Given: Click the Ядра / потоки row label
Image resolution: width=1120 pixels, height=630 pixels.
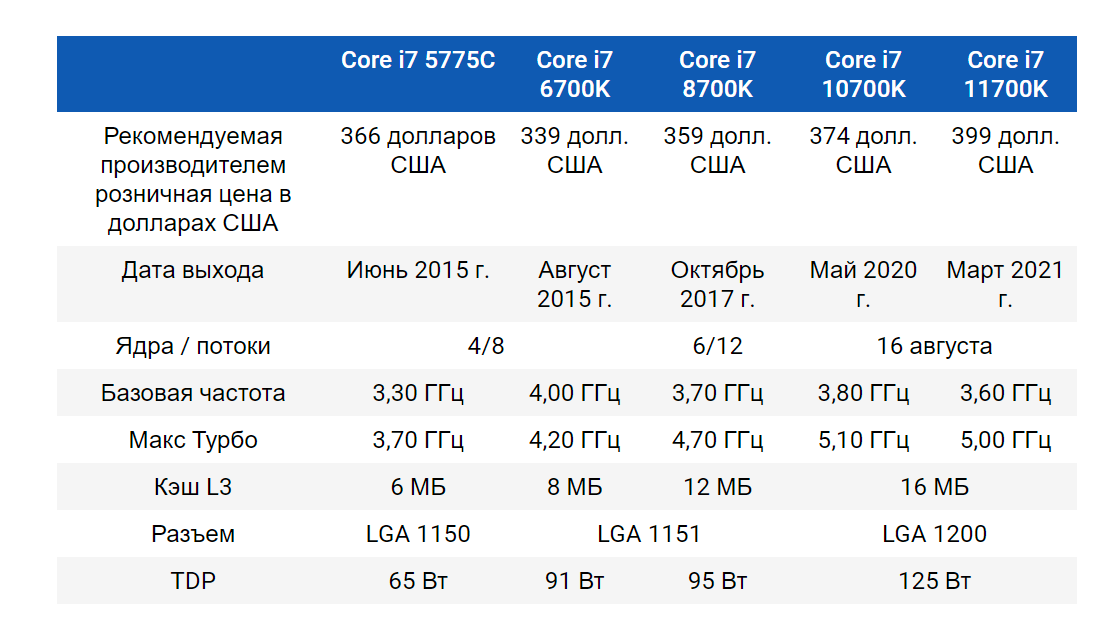Looking at the screenshot, I should coord(193,346).
